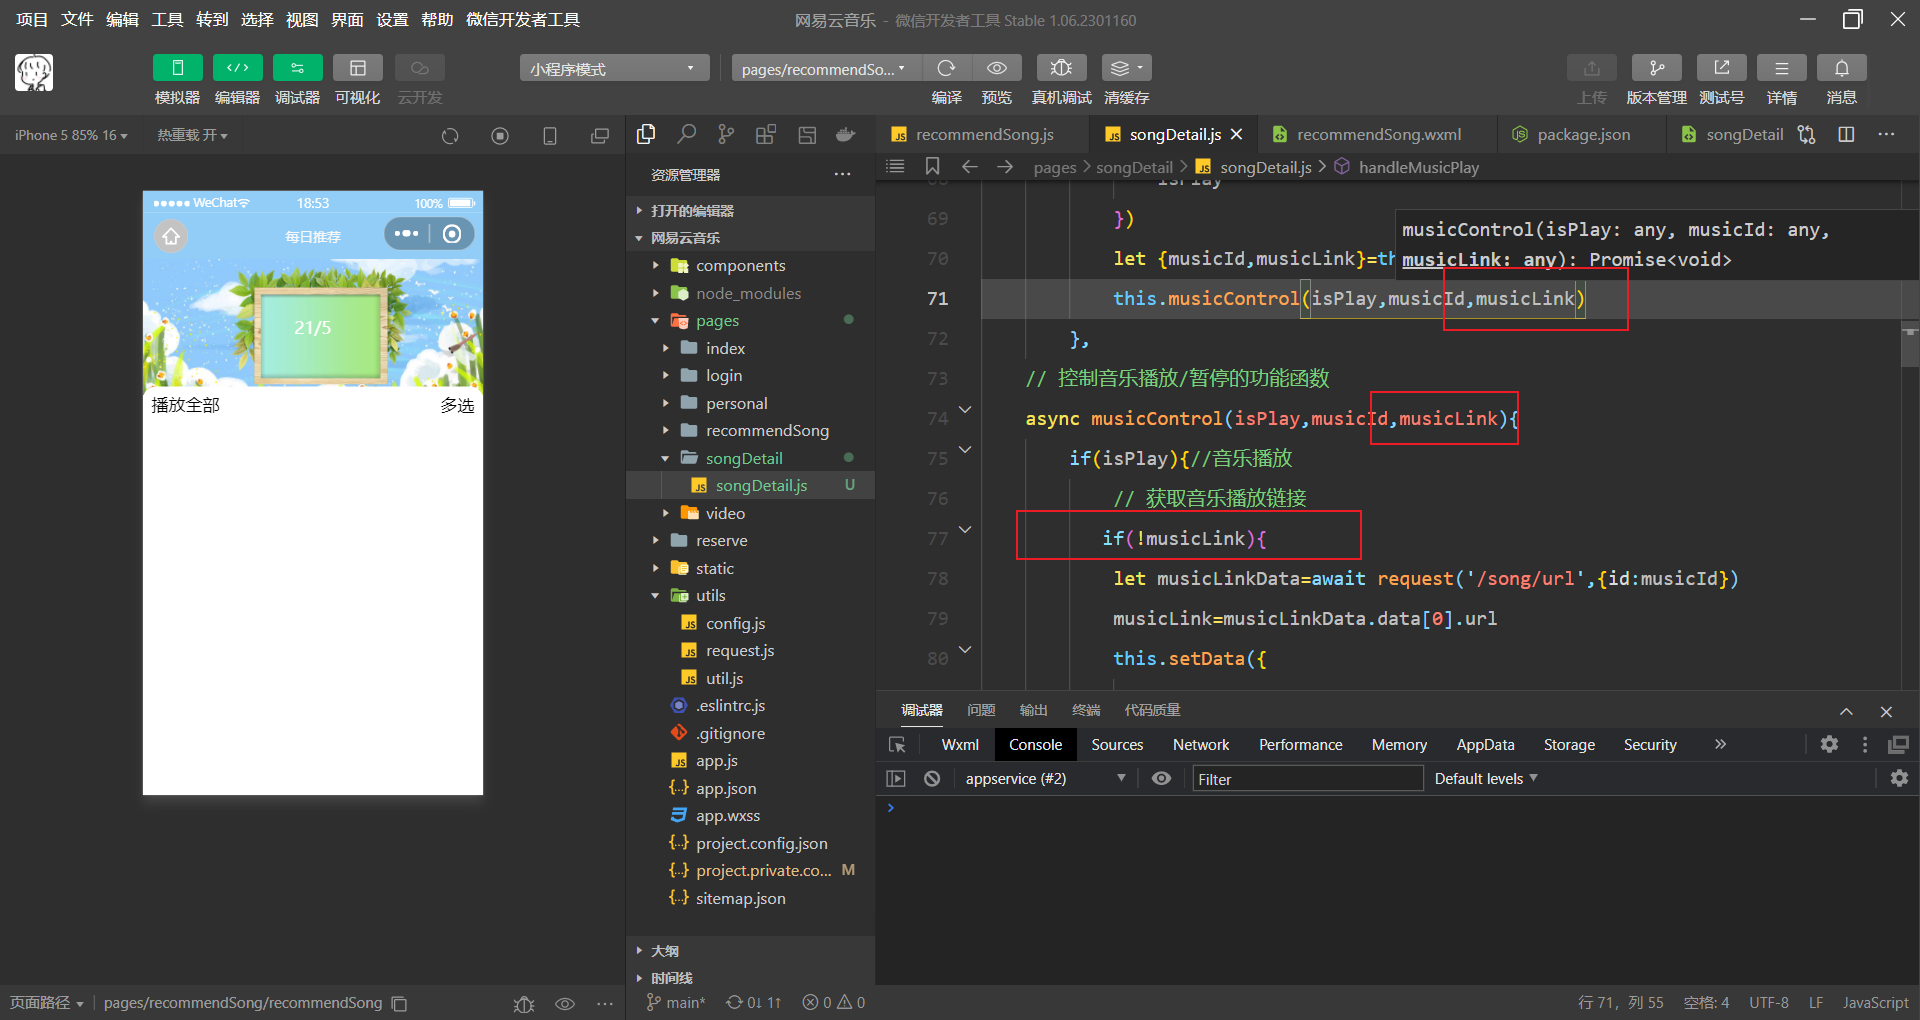Image resolution: width=1920 pixels, height=1020 pixels.
Task: Open the 详情 details panel
Action: [1781, 67]
